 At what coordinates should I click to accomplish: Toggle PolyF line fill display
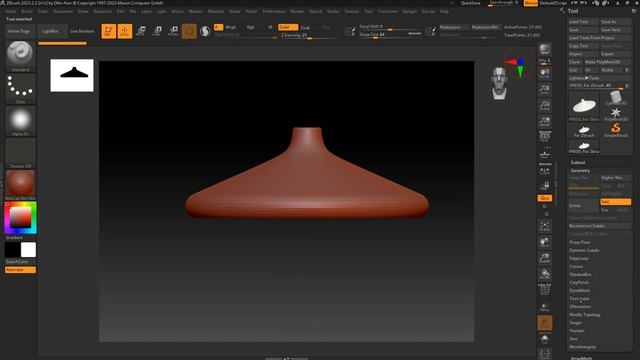(x=544, y=290)
